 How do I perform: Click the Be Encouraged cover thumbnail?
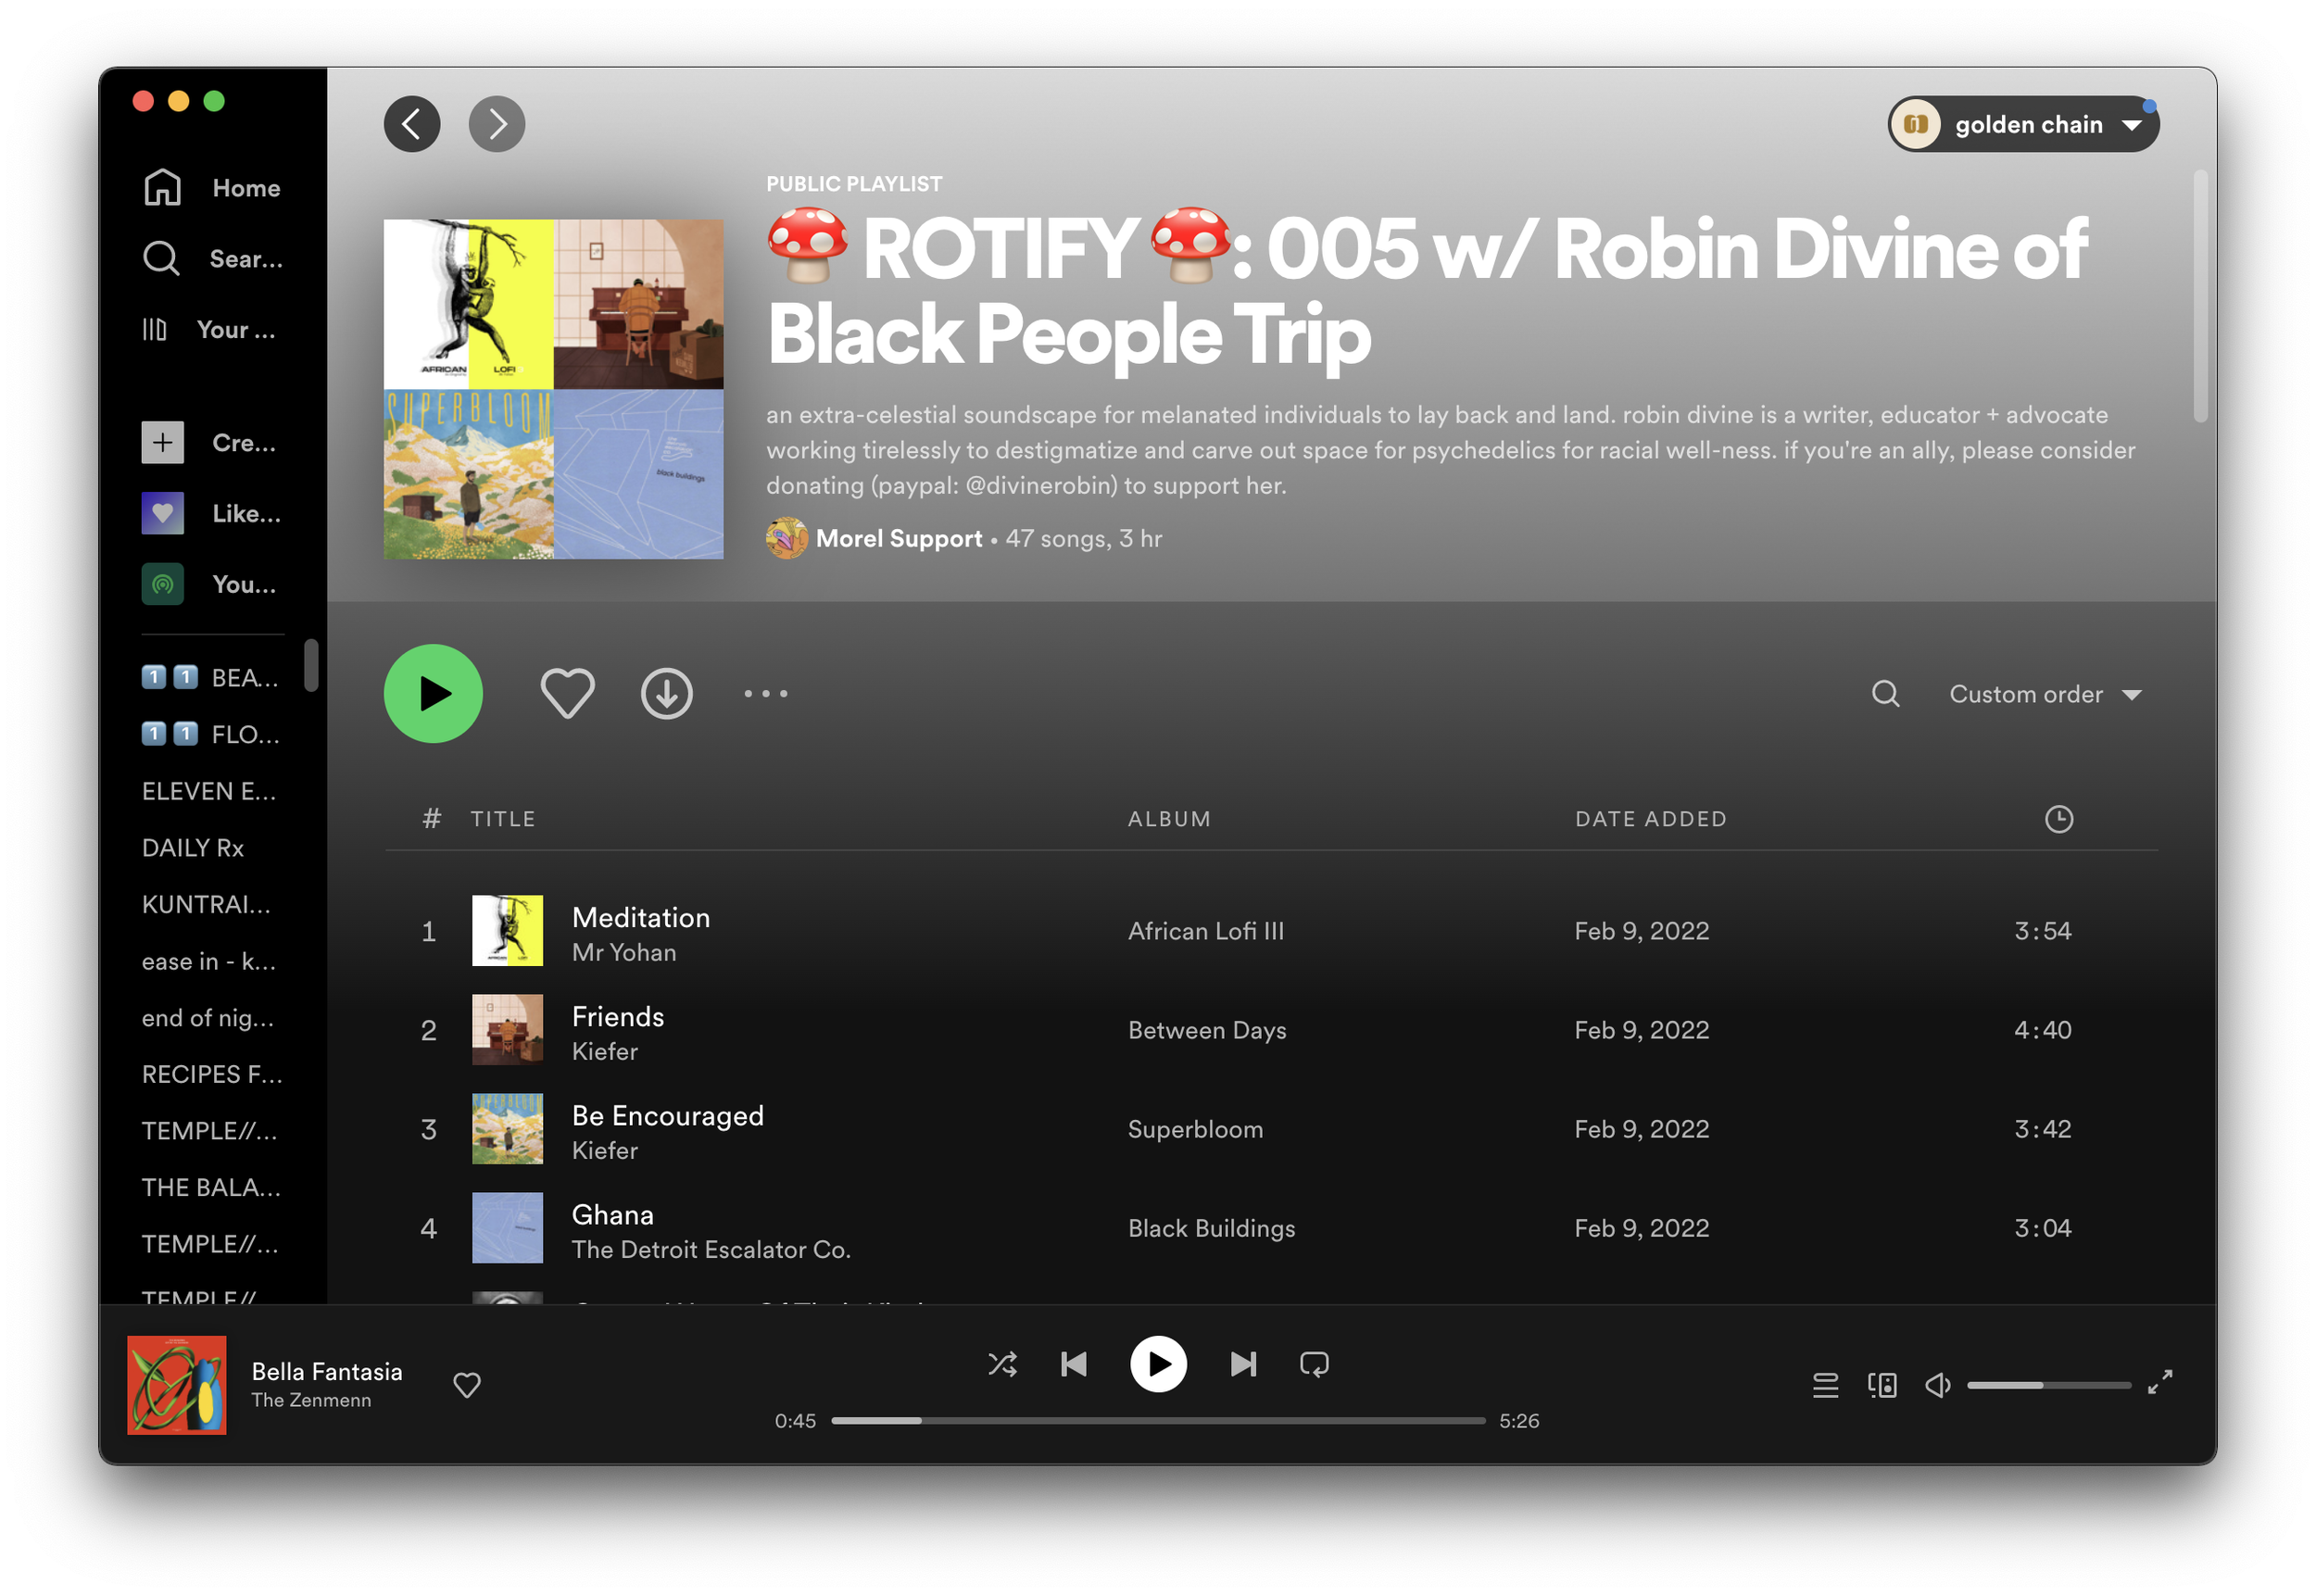pos(507,1128)
